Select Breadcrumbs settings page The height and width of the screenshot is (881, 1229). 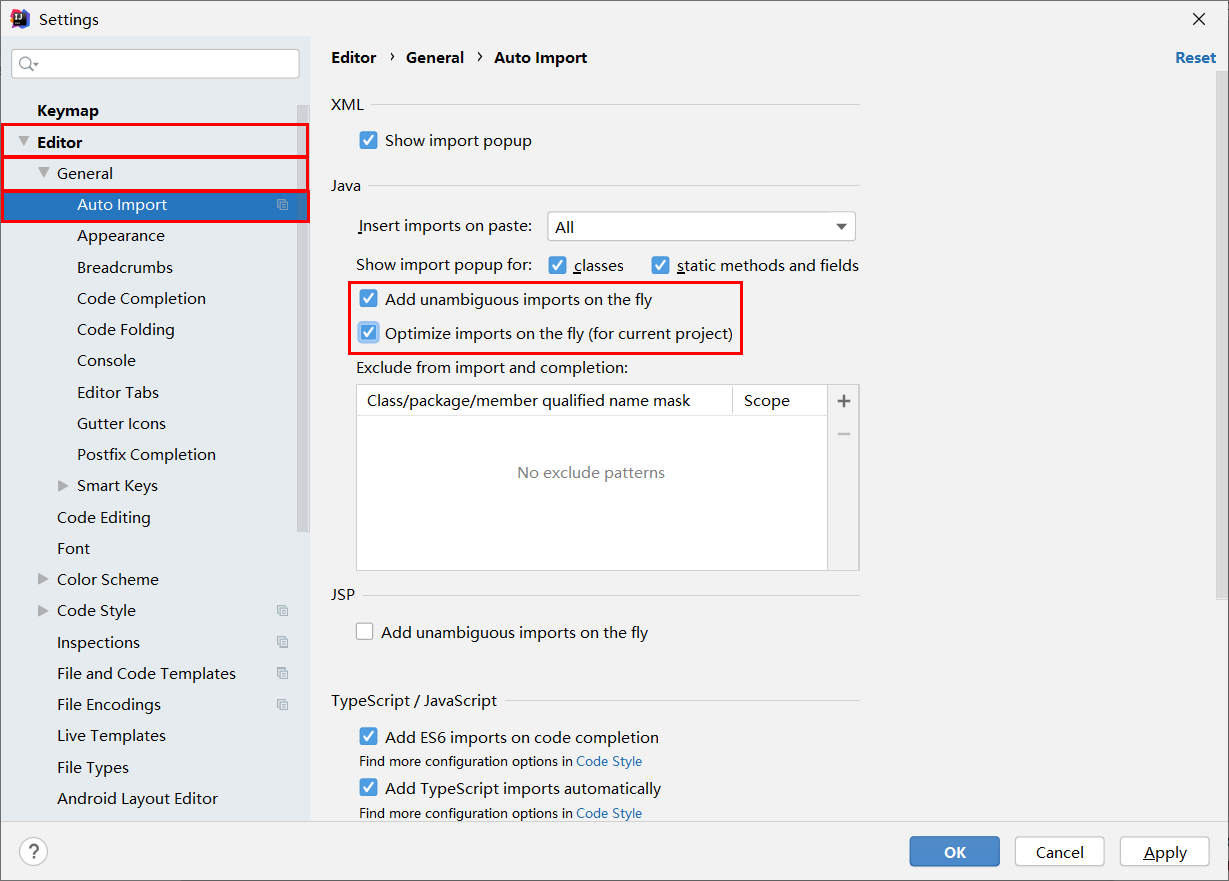tap(125, 267)
